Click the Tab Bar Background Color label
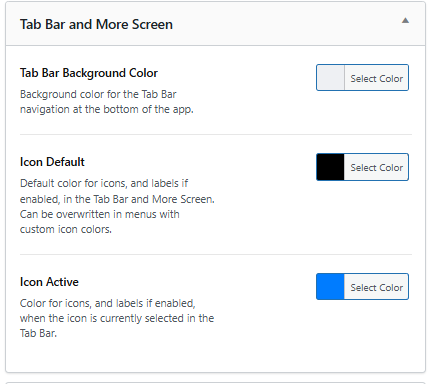 89,73
